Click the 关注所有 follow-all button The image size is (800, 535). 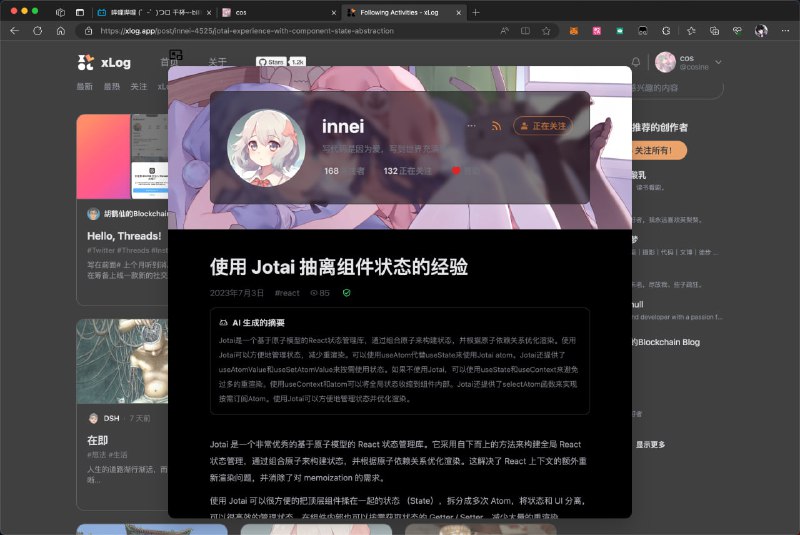[x=659, y=149]
